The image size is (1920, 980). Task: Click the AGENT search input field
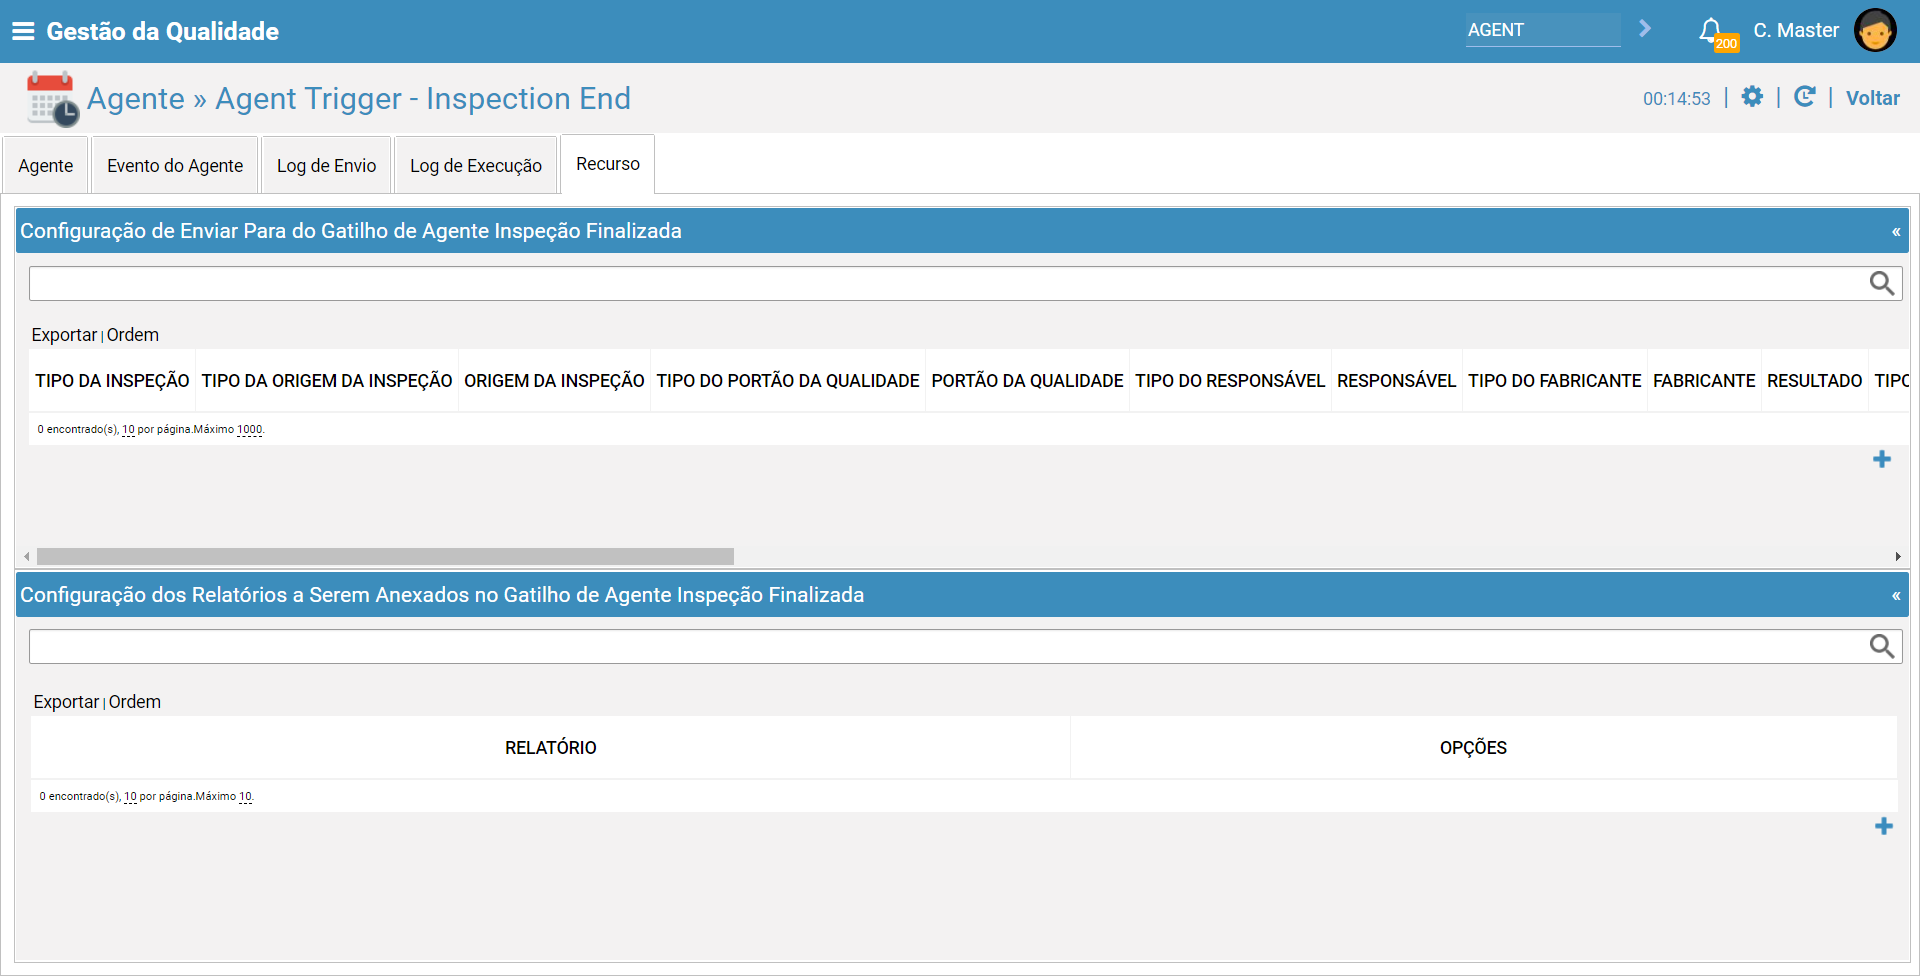1543,30
